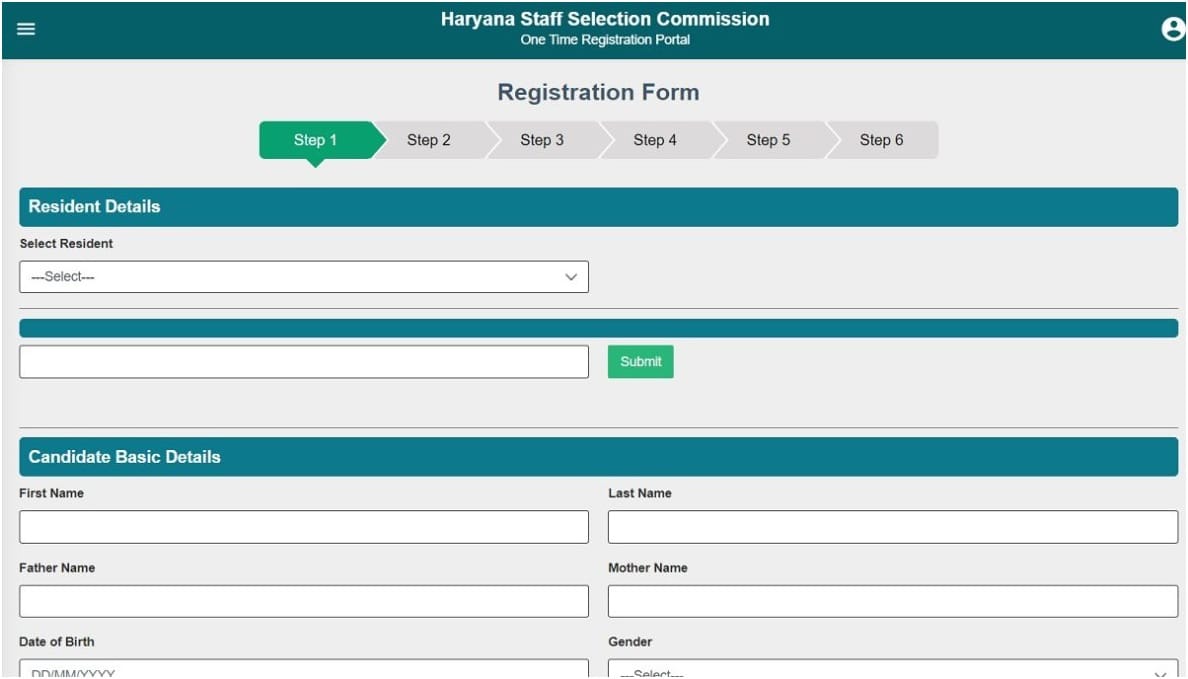Click into the Last Name field
1188x679 pixels.
(893, 527)
